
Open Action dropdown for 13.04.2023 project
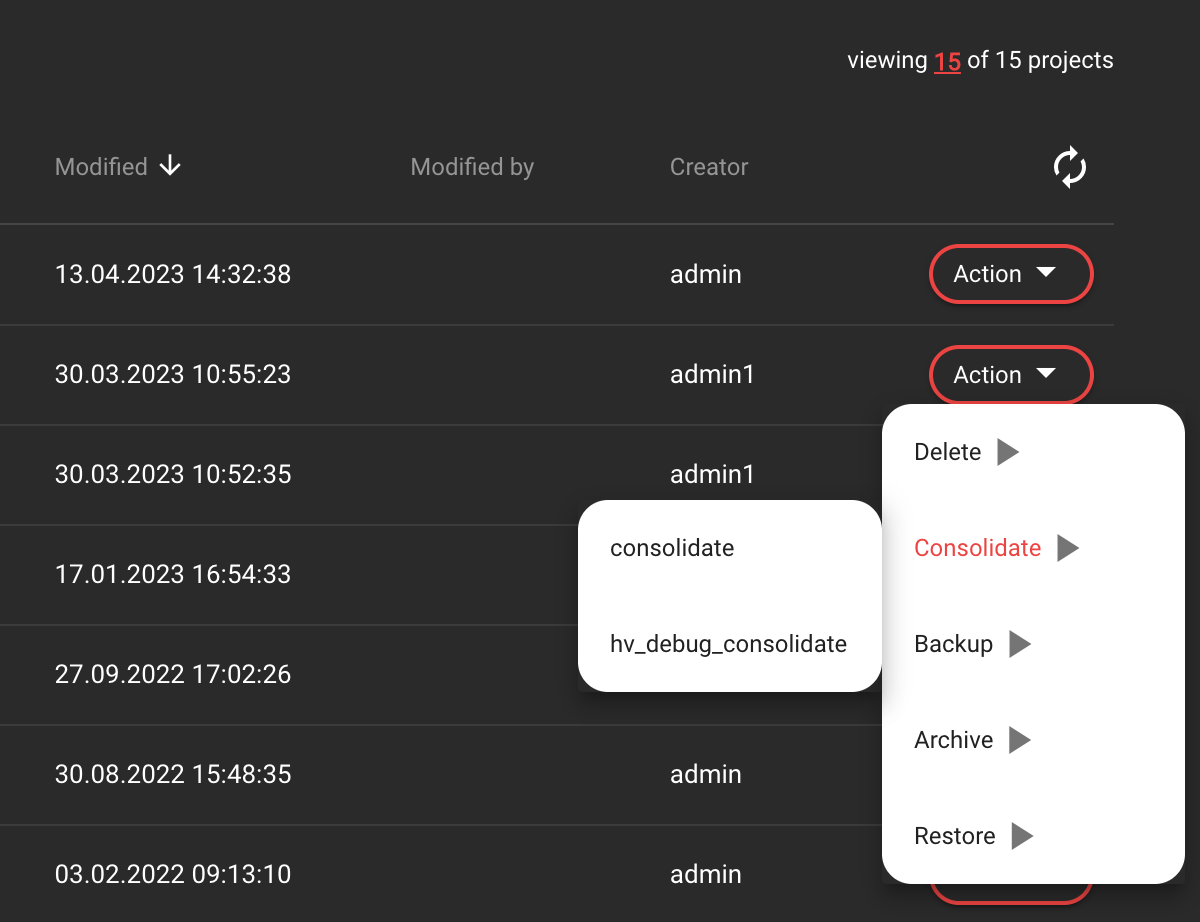(1011, 274)
